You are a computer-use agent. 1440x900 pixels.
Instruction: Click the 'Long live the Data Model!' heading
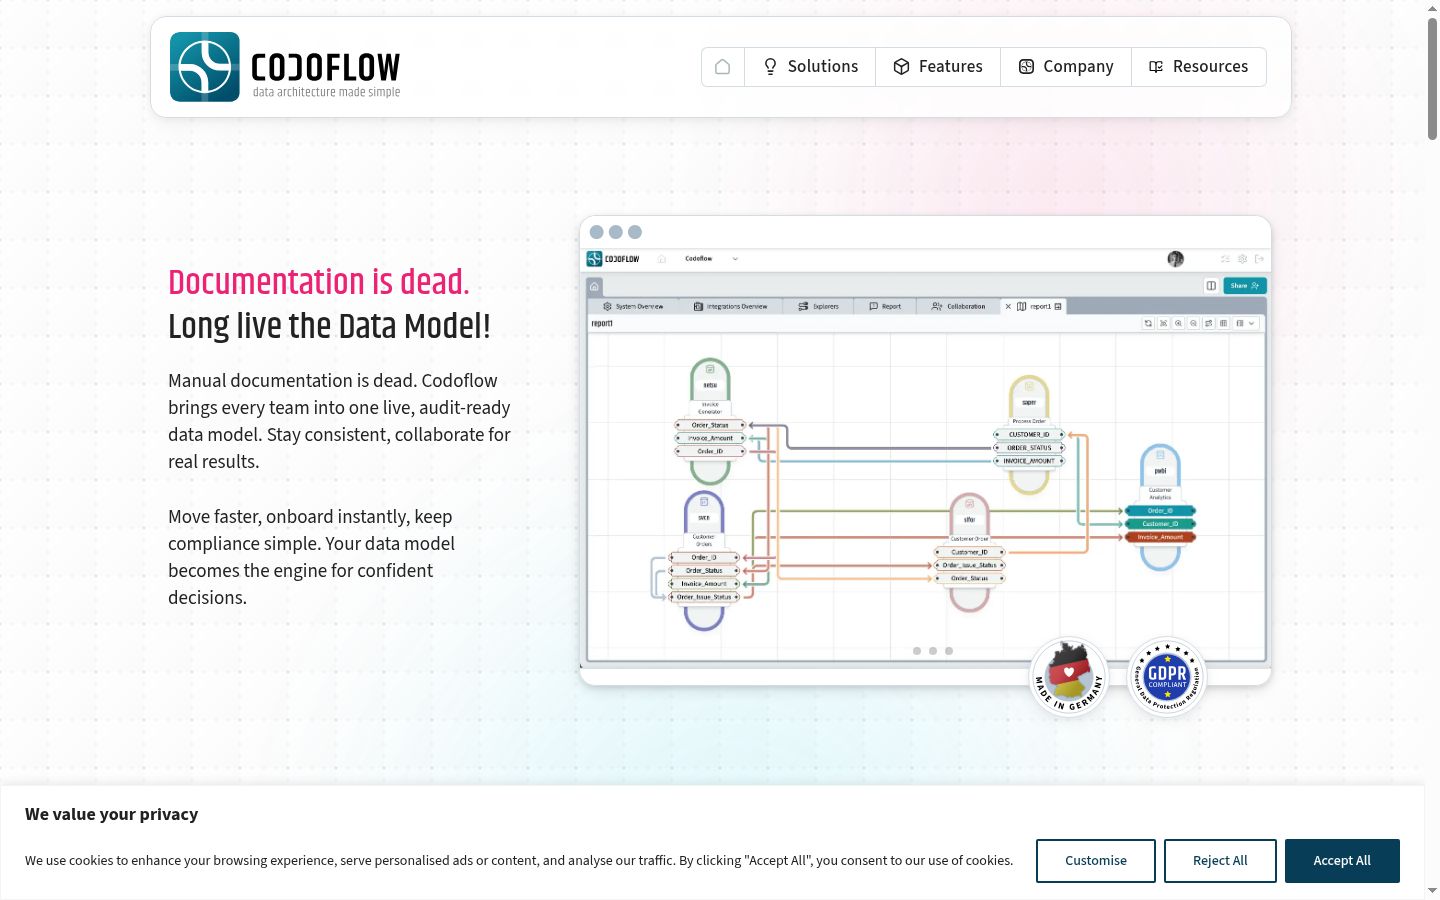pos(329,326)
